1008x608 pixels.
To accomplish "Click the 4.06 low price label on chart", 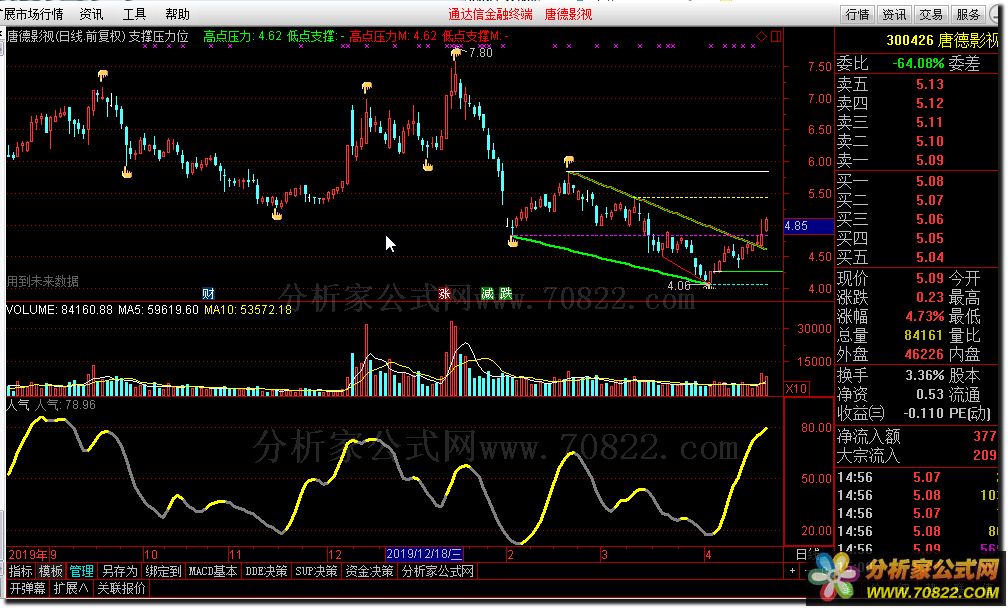I will coord(679,285).
